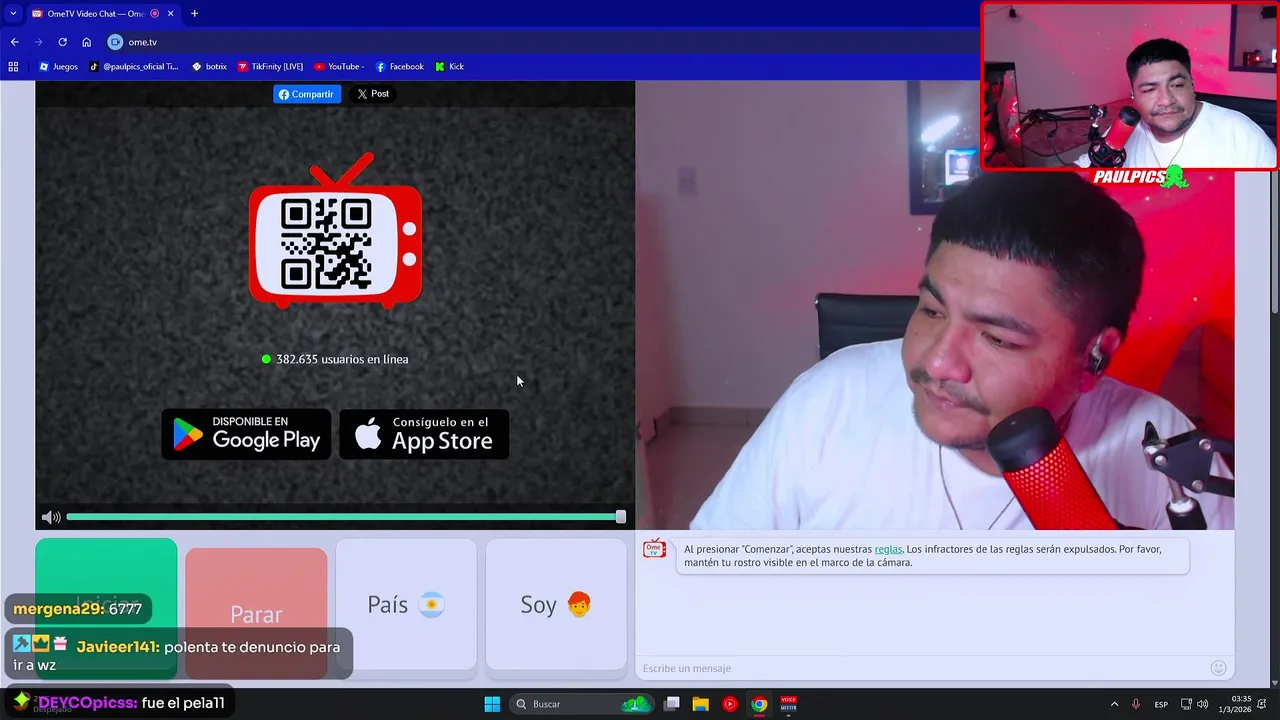Screen dimensions: 1280x720
Task: Click the X Post button
Action: point(373,94)
